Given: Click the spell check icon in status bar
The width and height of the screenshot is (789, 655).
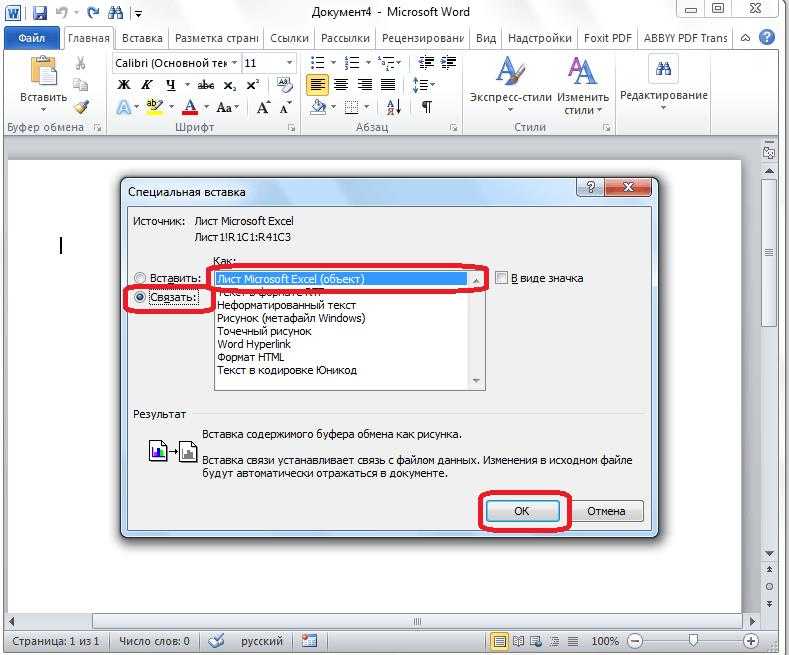Looking at the screenshot, I should pos(216,640).
